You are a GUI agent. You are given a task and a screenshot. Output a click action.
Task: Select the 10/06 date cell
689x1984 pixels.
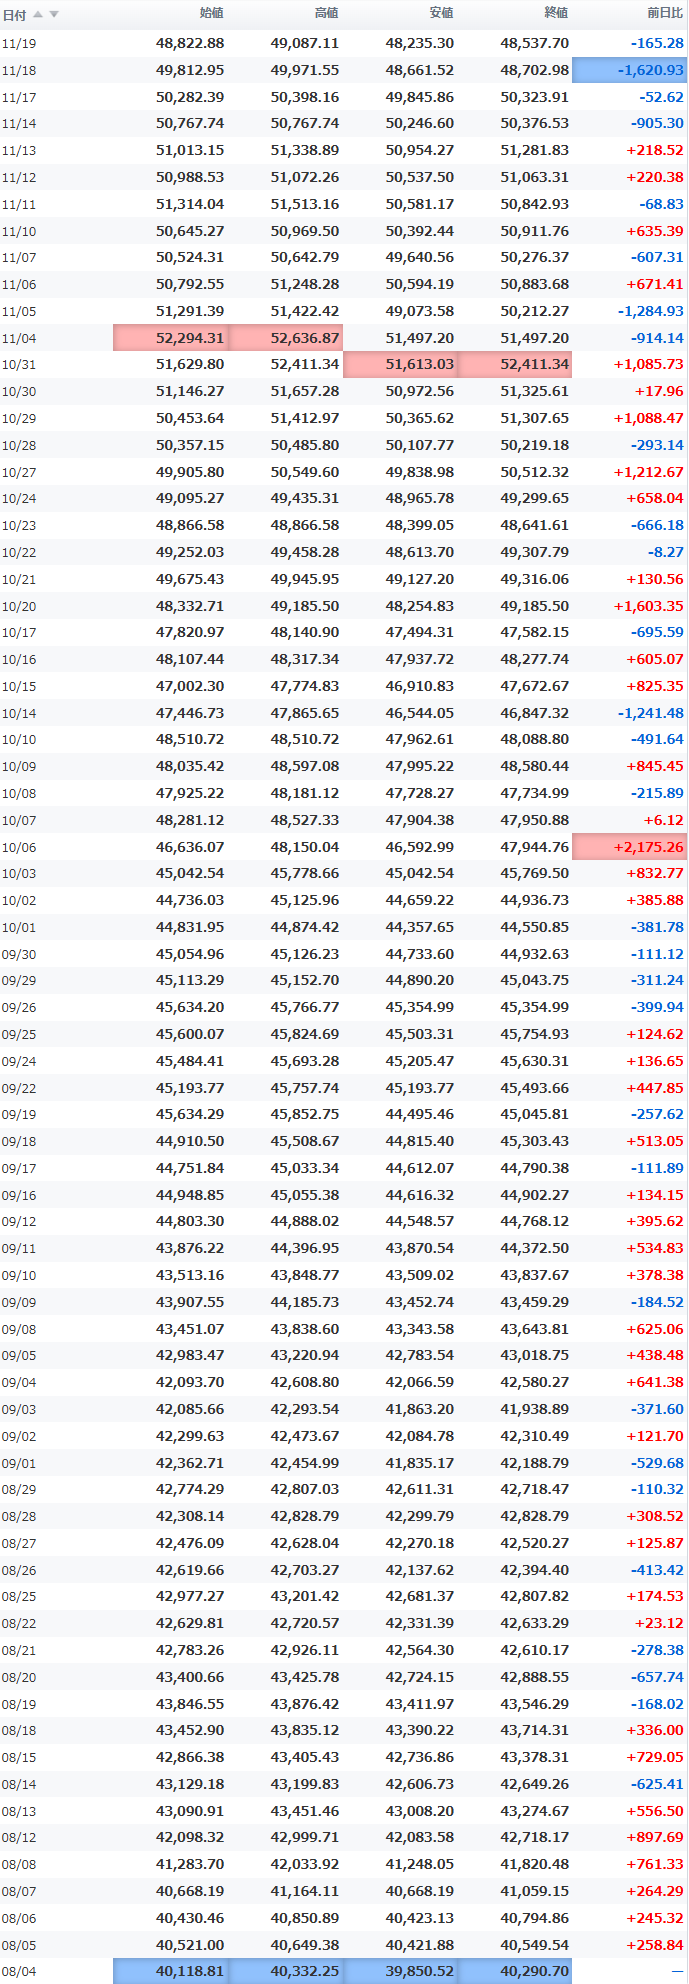(19, 847)
